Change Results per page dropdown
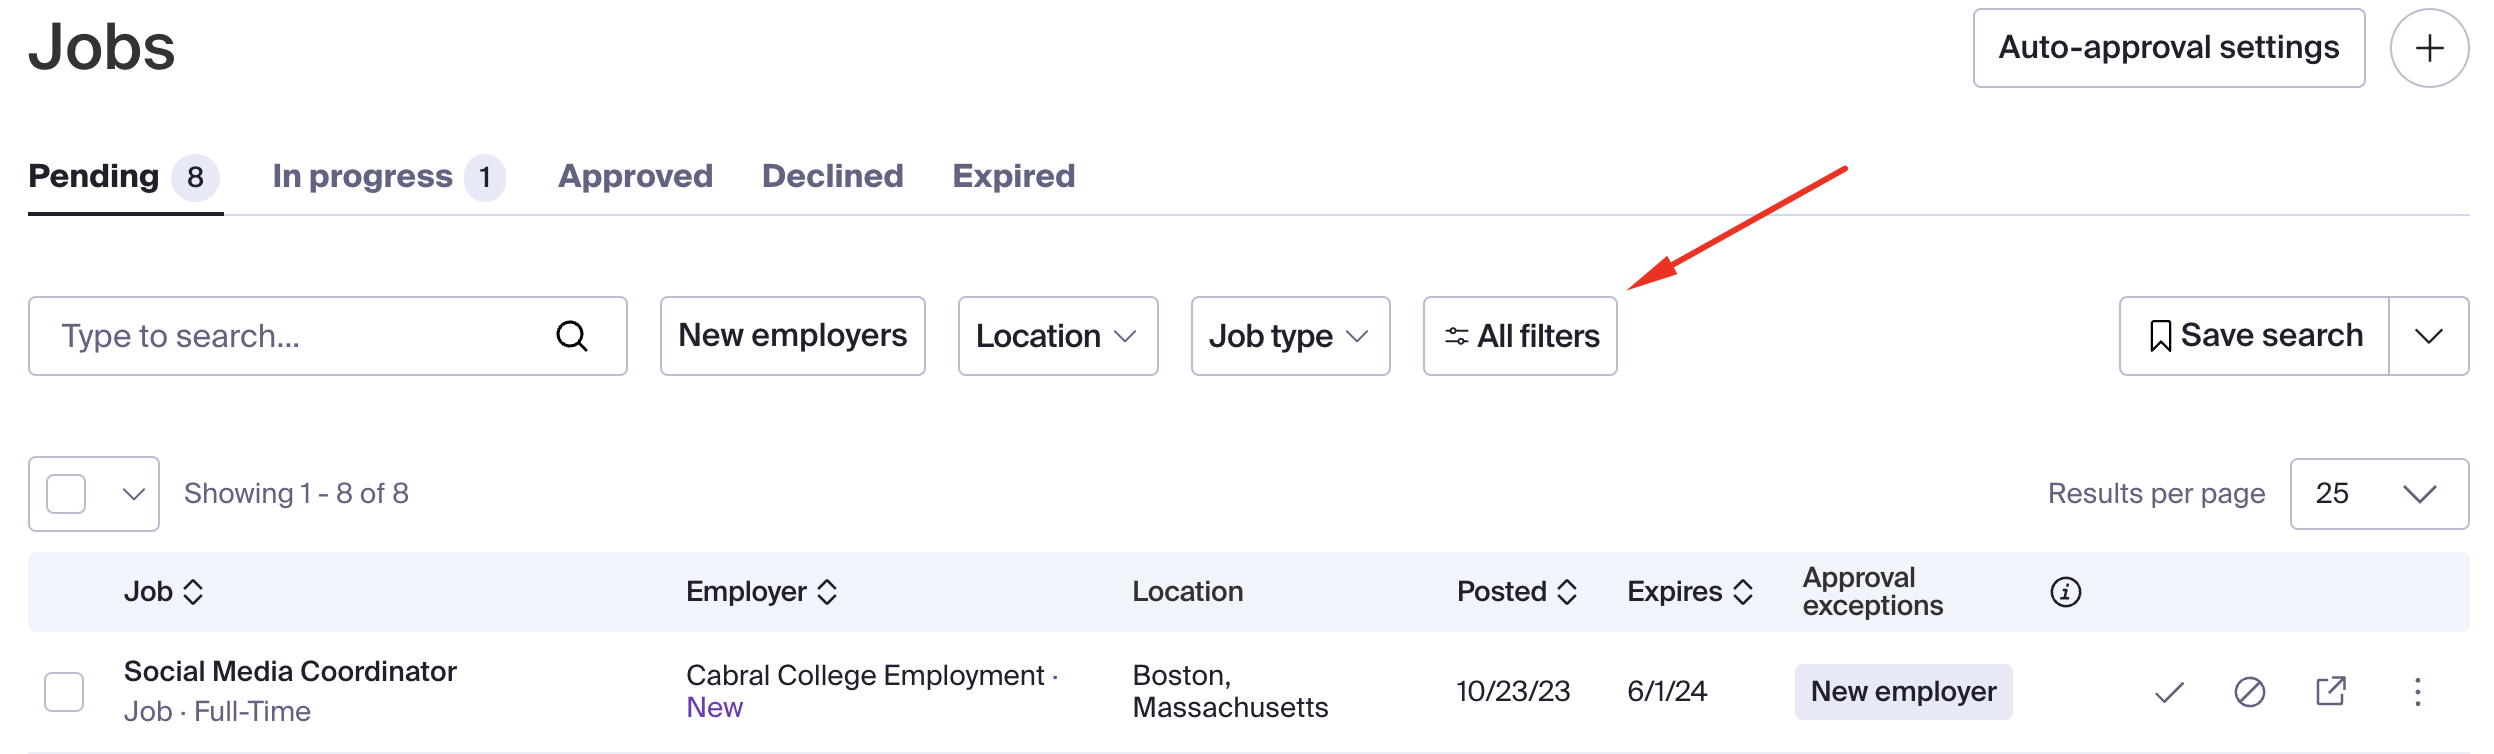The image size is (2494, 754). tap(2378, 494)
